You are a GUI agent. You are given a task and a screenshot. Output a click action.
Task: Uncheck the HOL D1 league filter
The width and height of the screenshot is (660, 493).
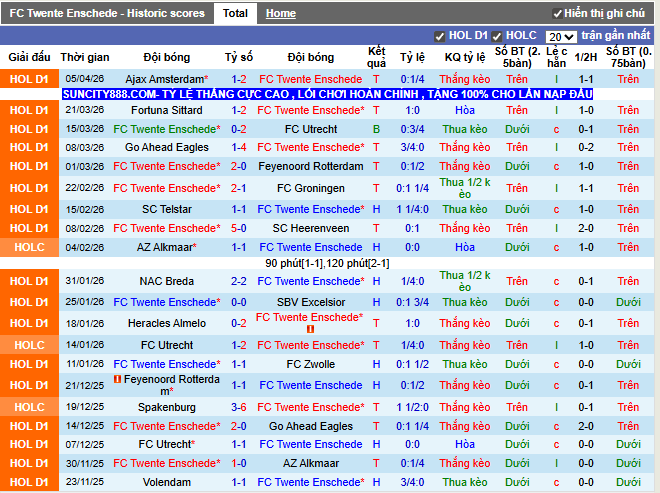(x=439, y=37)
